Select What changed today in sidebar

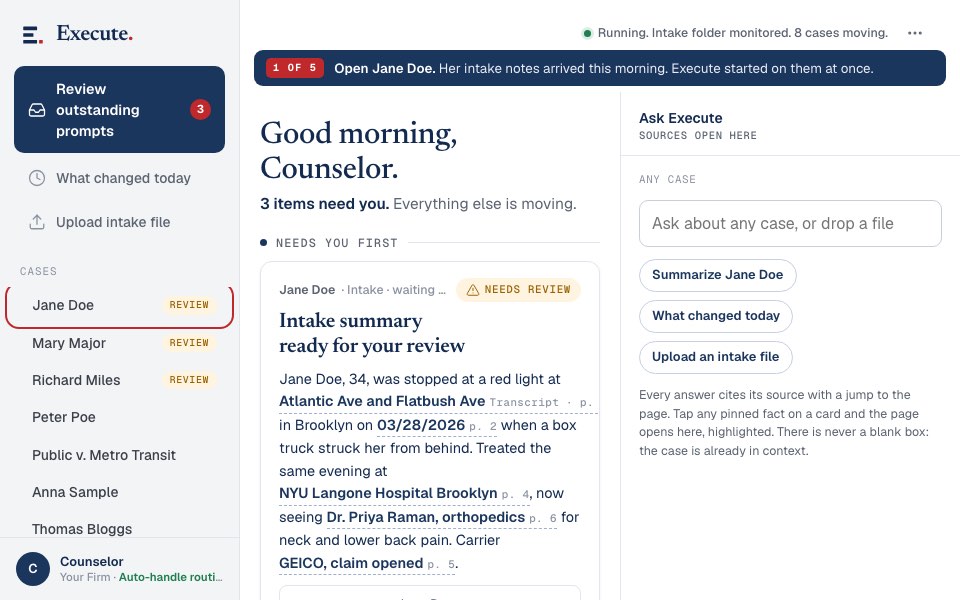[x=119, y=178]
